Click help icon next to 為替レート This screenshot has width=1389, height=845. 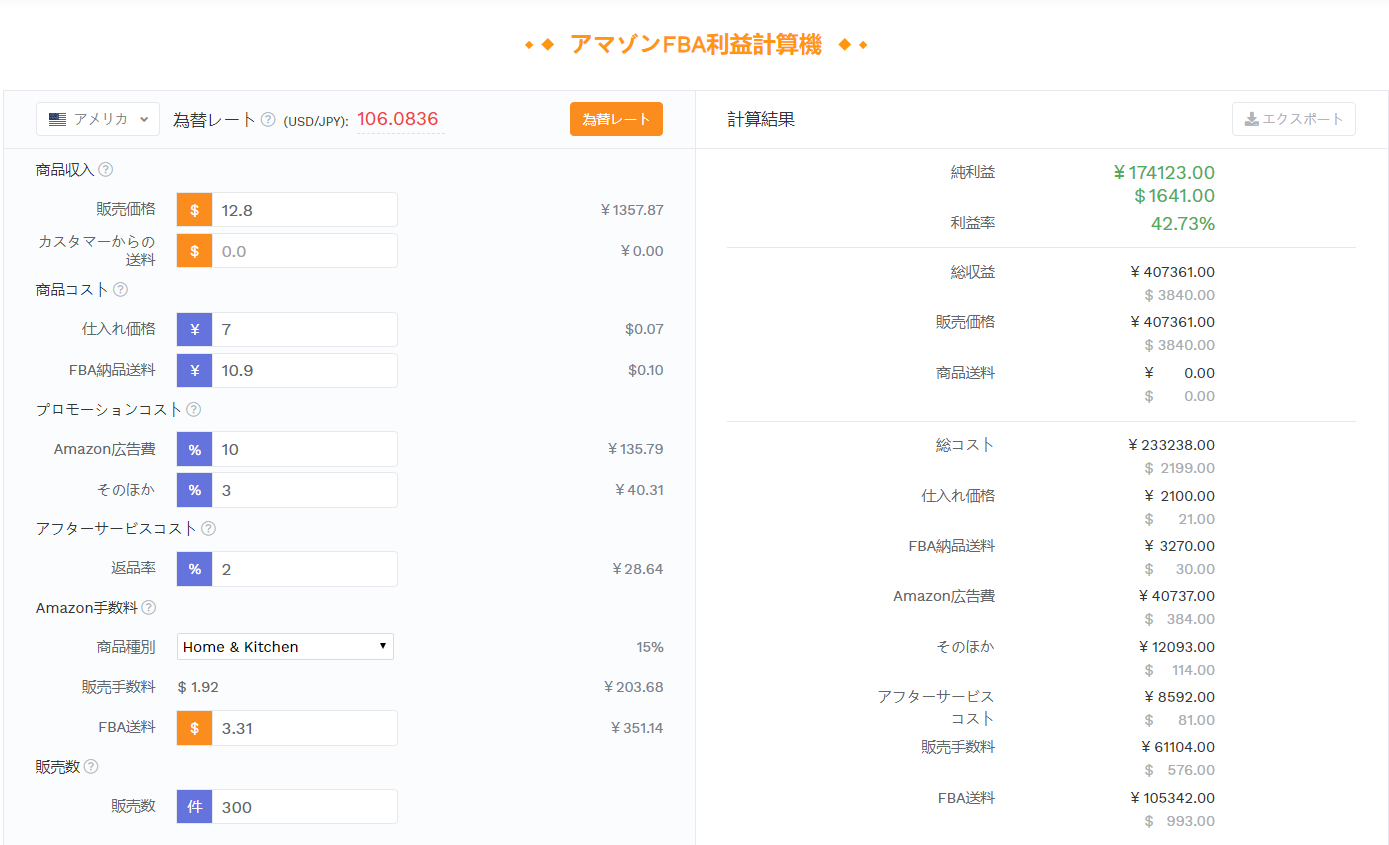tap(268, 119)
